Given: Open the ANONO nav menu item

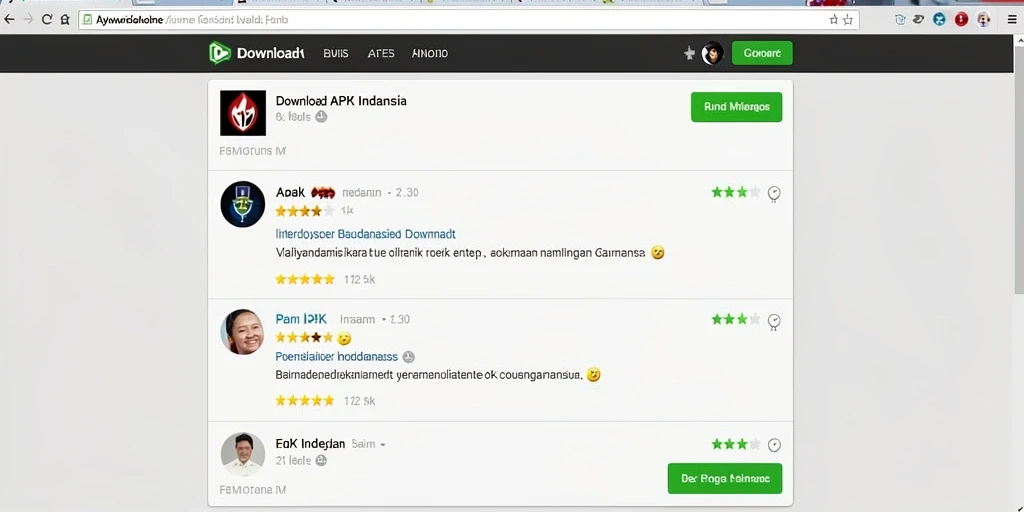Looking at the screenshot, I should [x=430, y=54].
